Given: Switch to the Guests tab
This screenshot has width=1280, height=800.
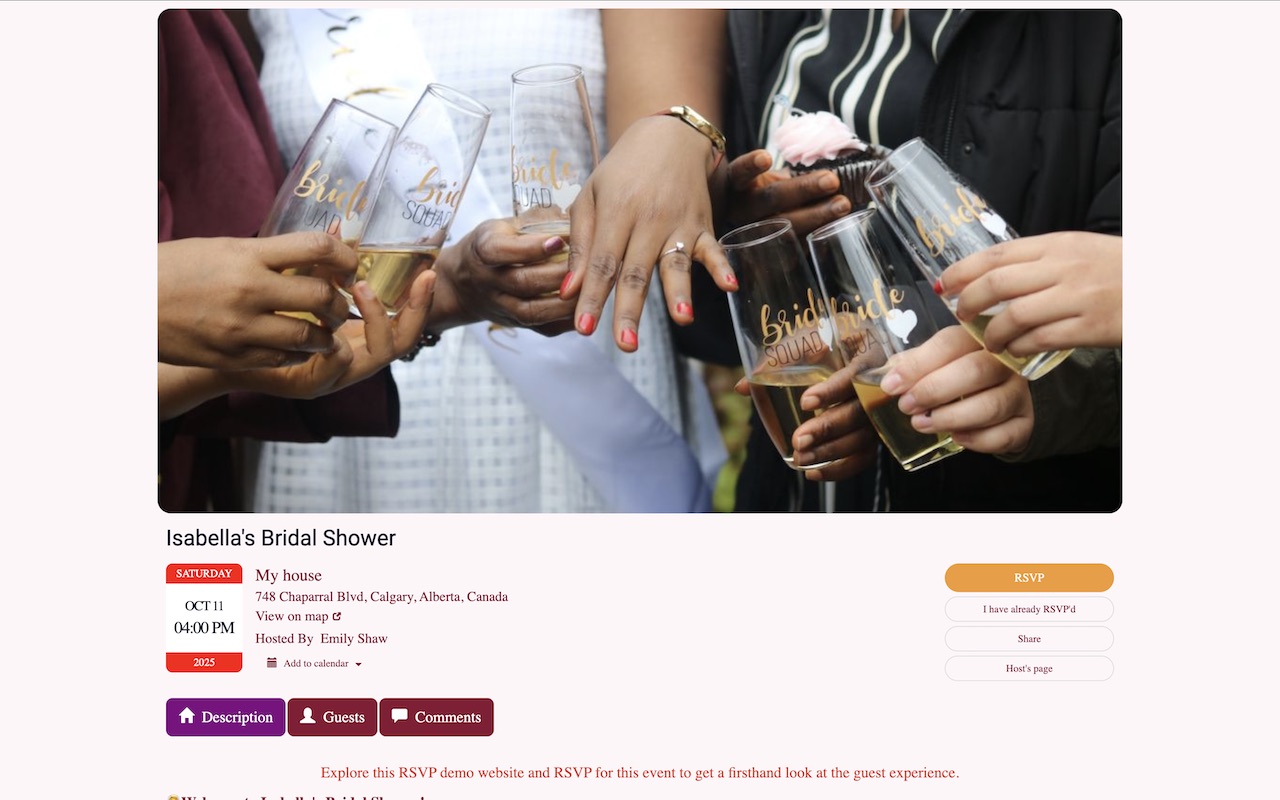Looking at the screenshot, I should click(332, 717).
